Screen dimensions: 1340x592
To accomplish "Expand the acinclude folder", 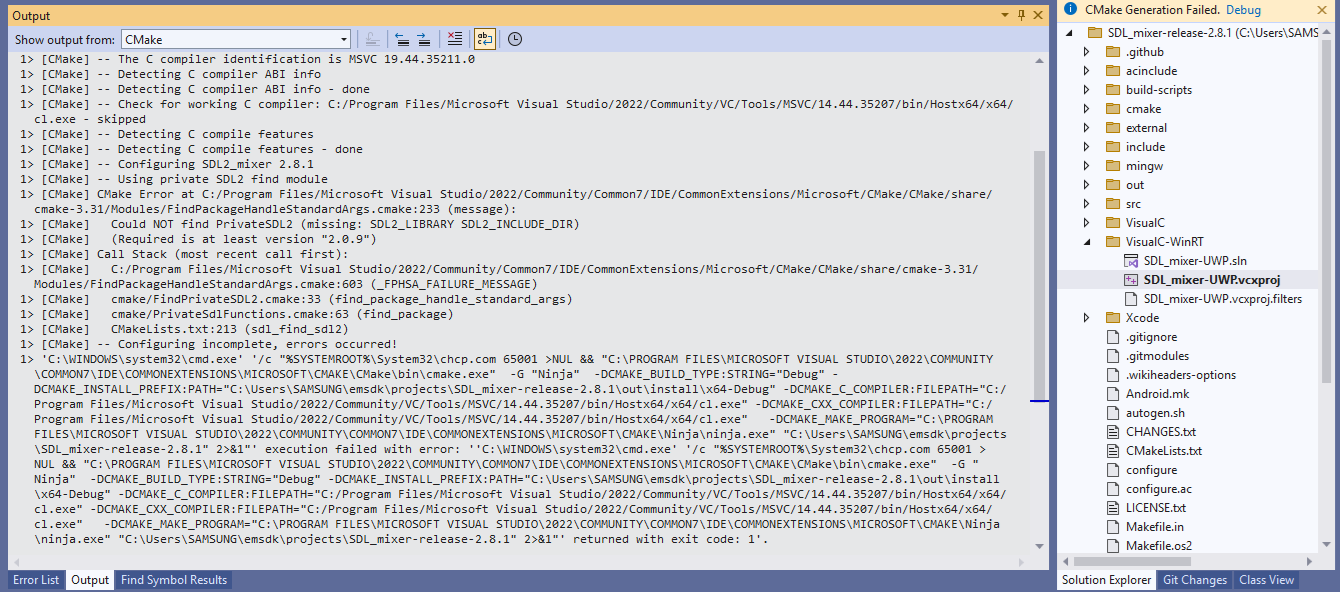I will 1087,71.
